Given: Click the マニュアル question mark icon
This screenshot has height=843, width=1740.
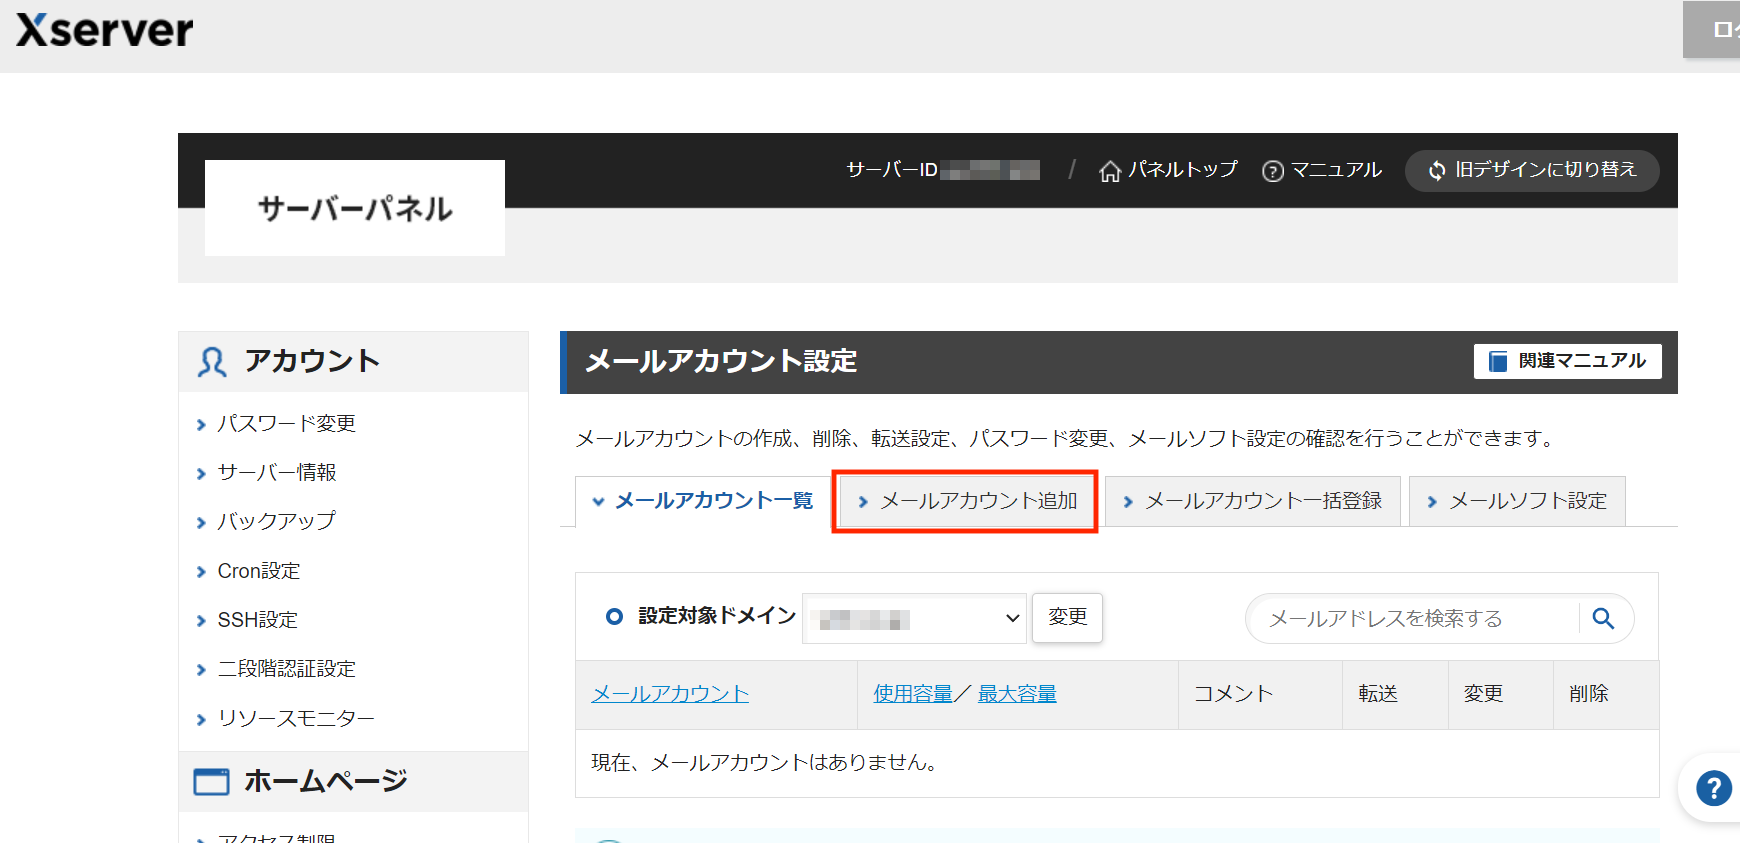Looking at the screenshot, I should (1272, 171).
